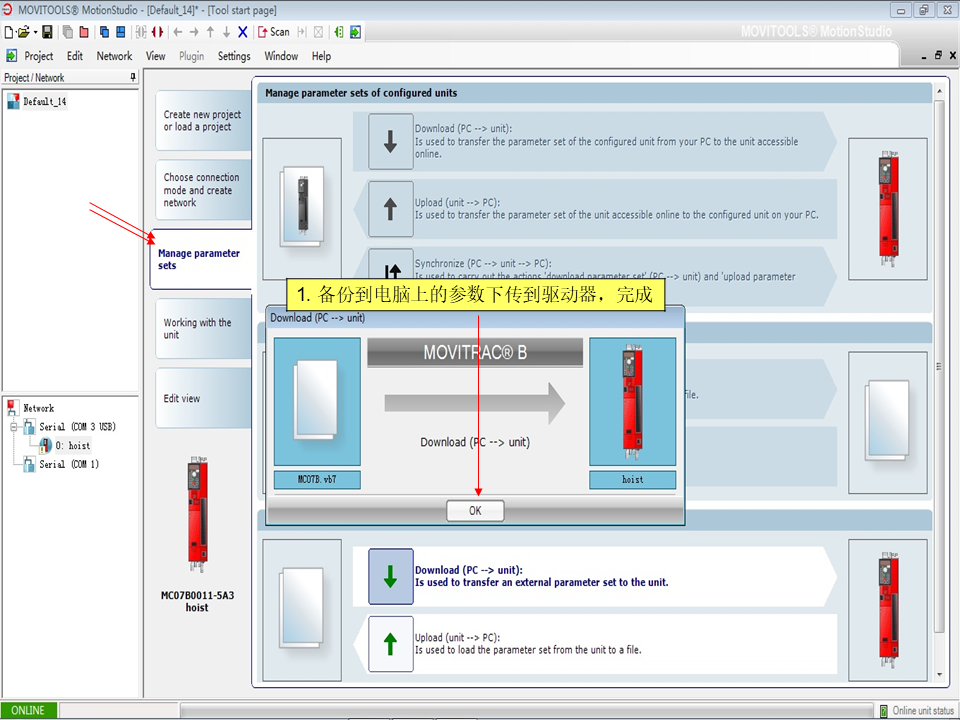
Task: Open the Settings menu
Action: [x=234, y=56]
